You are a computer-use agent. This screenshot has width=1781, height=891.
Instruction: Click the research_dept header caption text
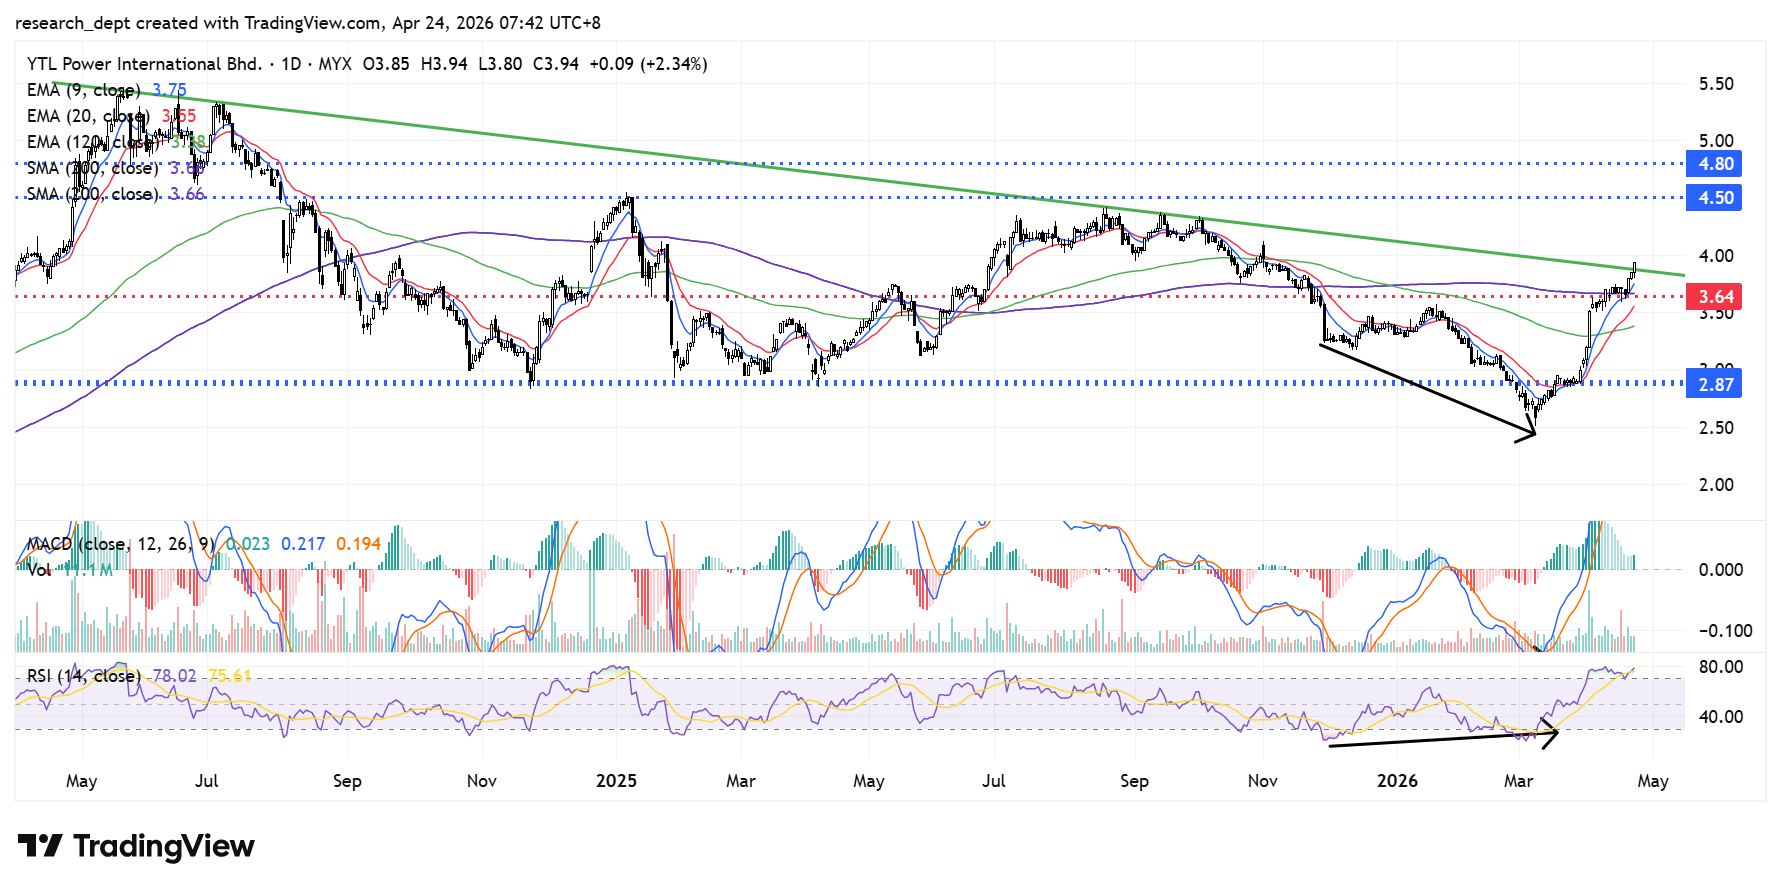[308, 23]
